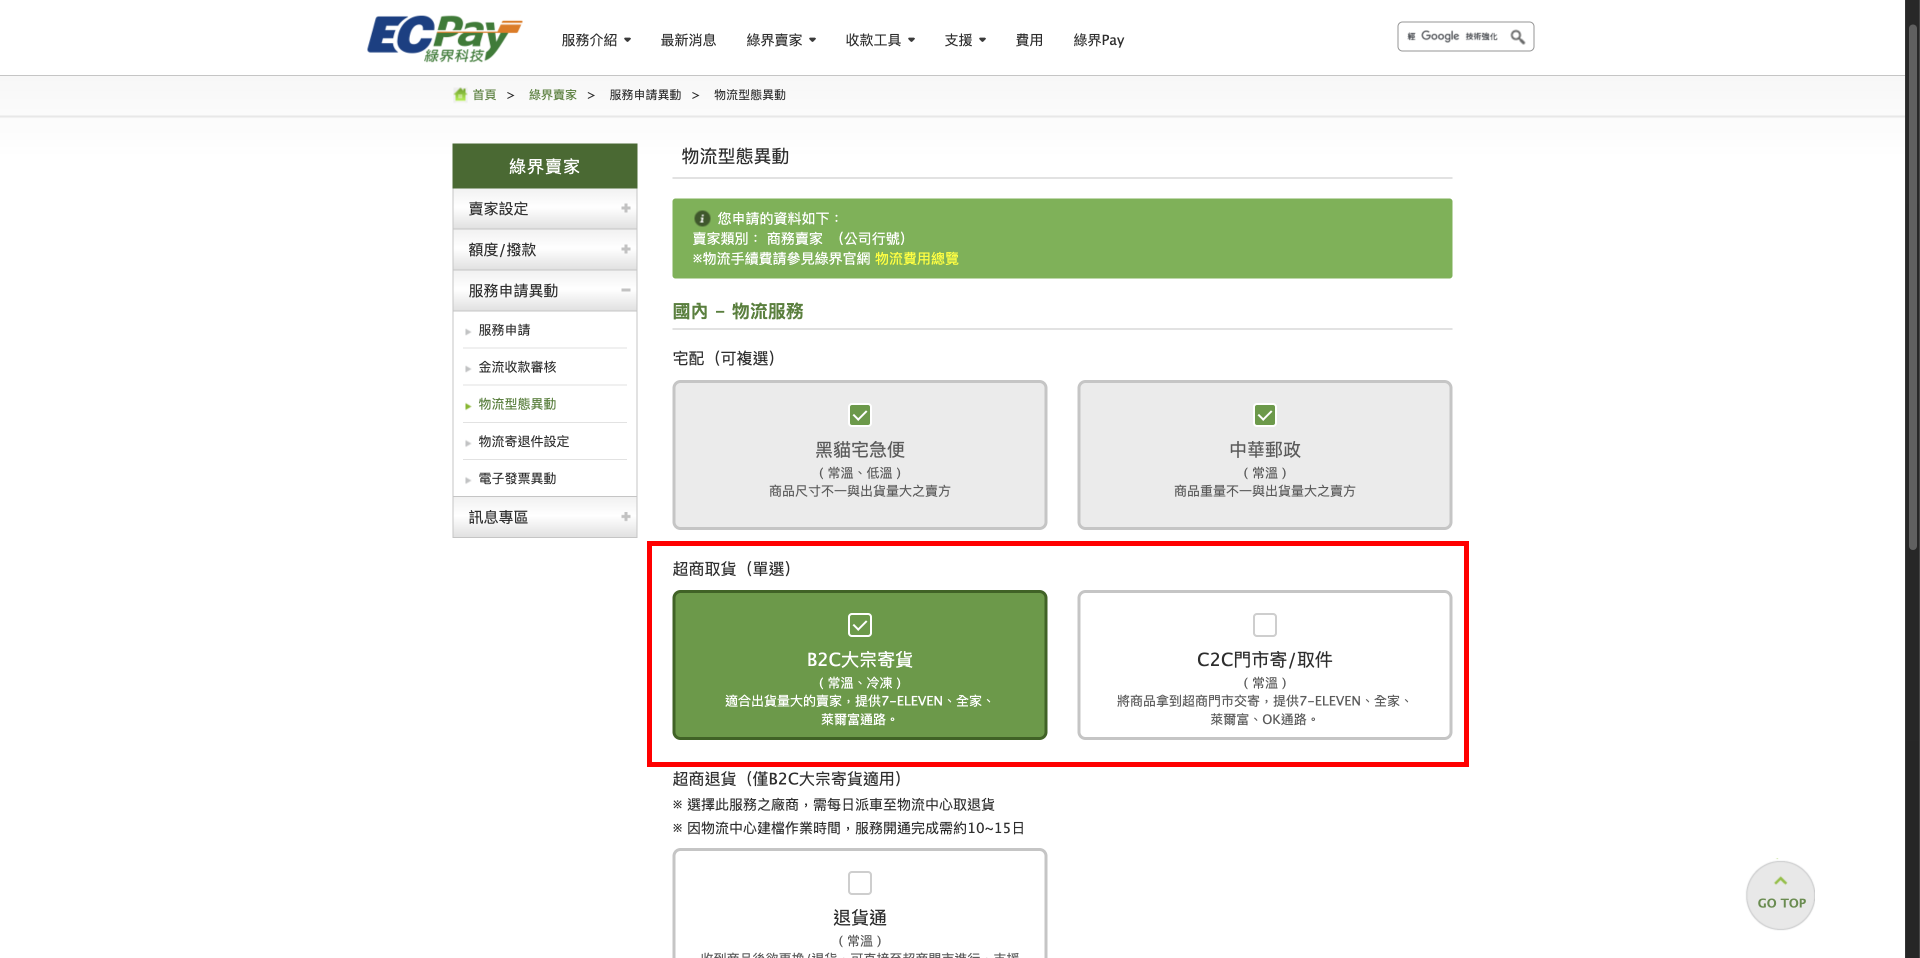1920x958 pixels.
Task: Open the 物流費用總覽 link
Action: 916,259
